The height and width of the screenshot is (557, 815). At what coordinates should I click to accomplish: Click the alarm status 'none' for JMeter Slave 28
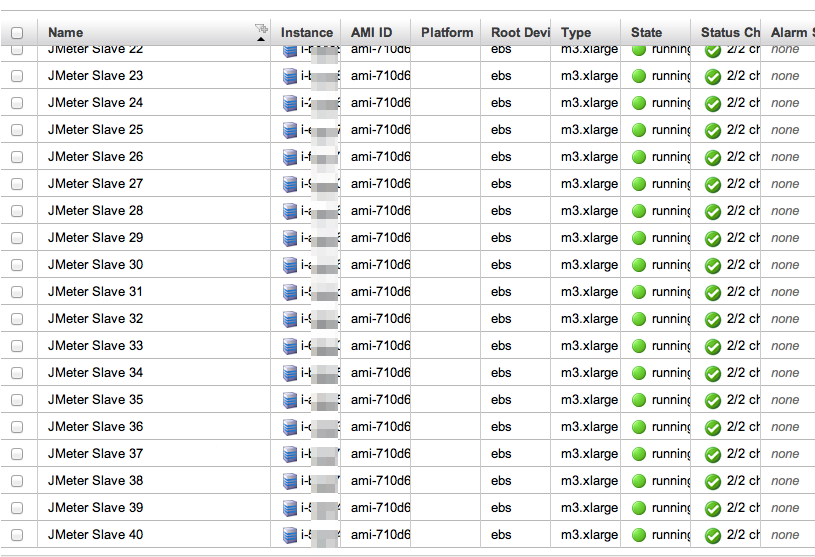(785, 211)
